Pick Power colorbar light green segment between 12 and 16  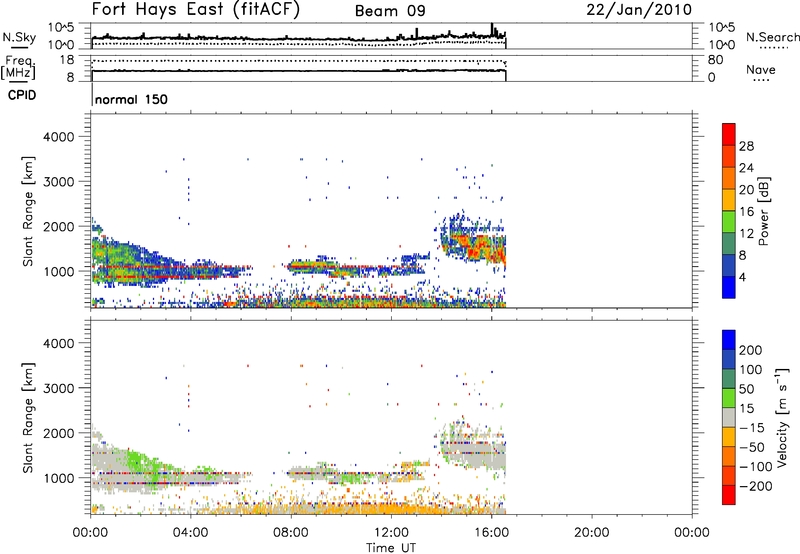(729, 221)
